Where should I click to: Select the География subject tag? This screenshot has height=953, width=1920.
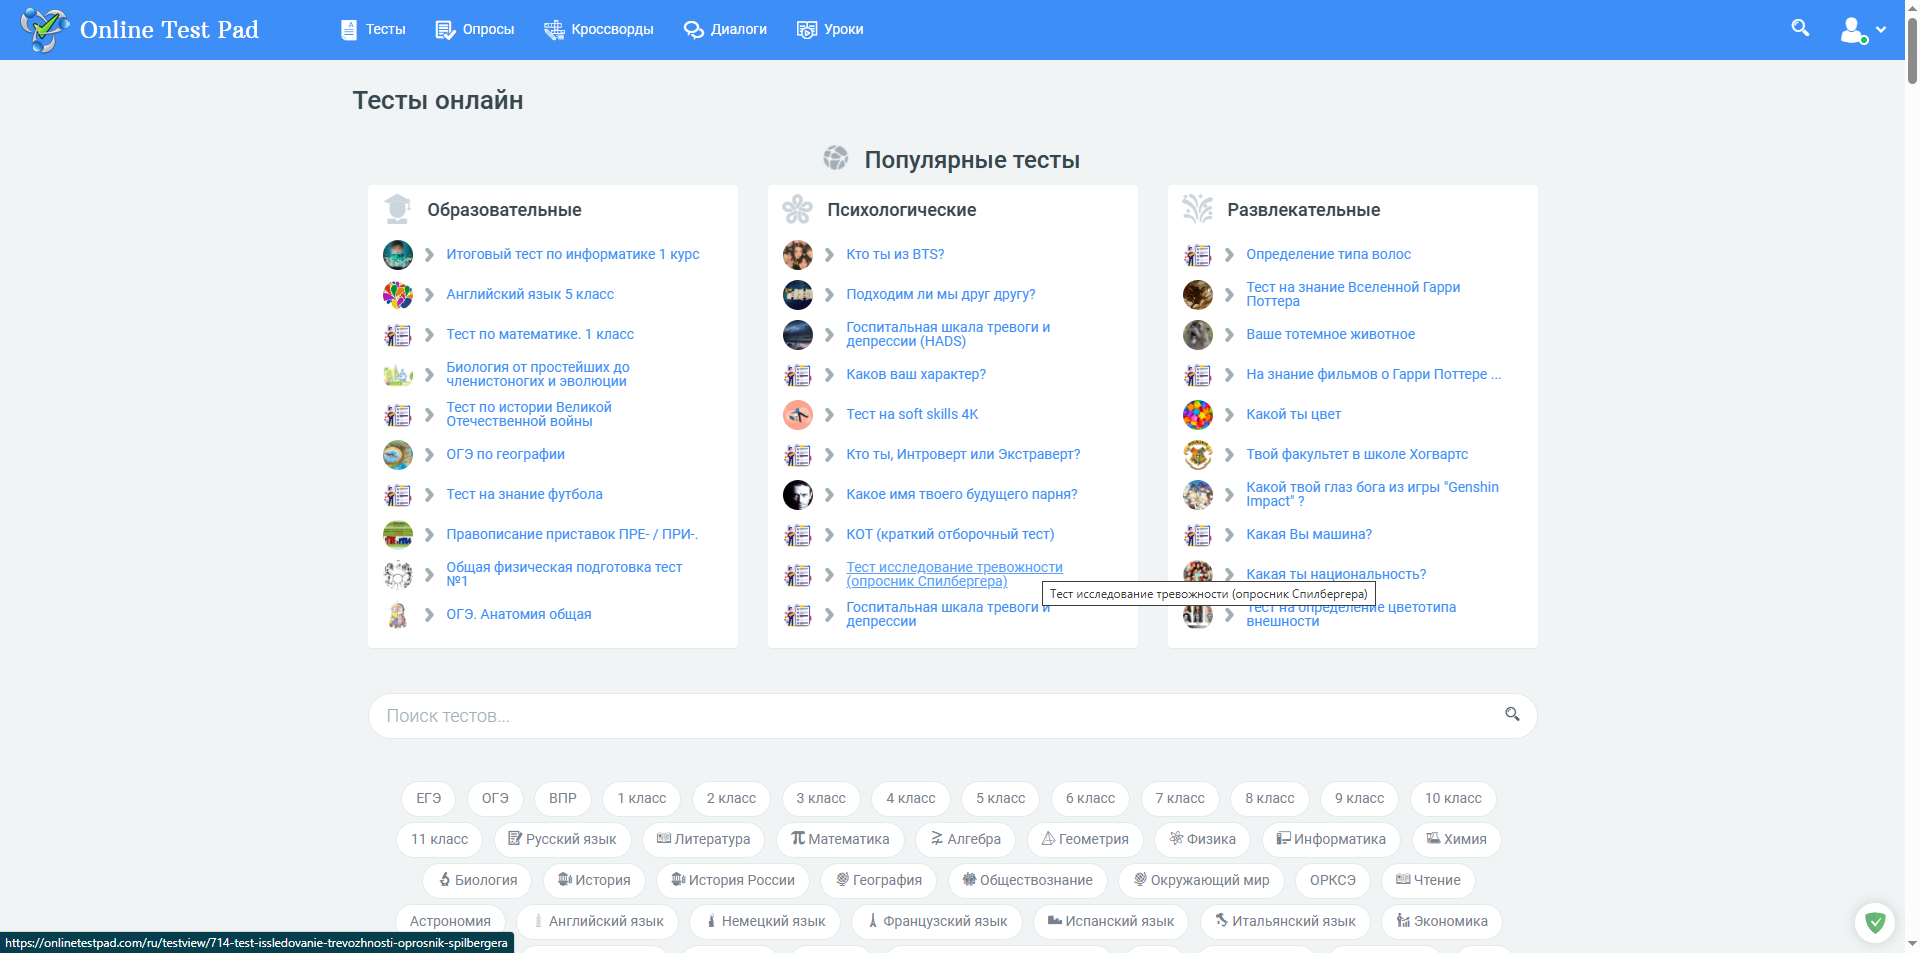[879, 880]
